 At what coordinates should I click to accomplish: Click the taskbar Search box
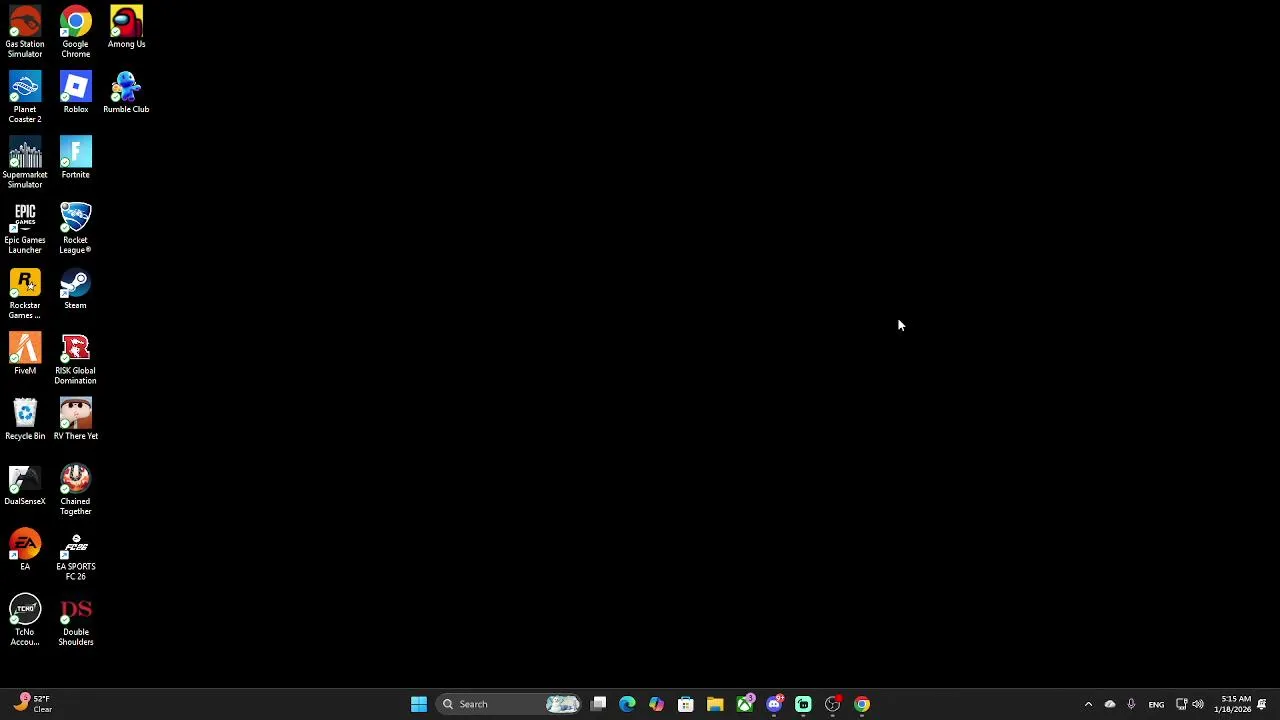pos(509,704)
